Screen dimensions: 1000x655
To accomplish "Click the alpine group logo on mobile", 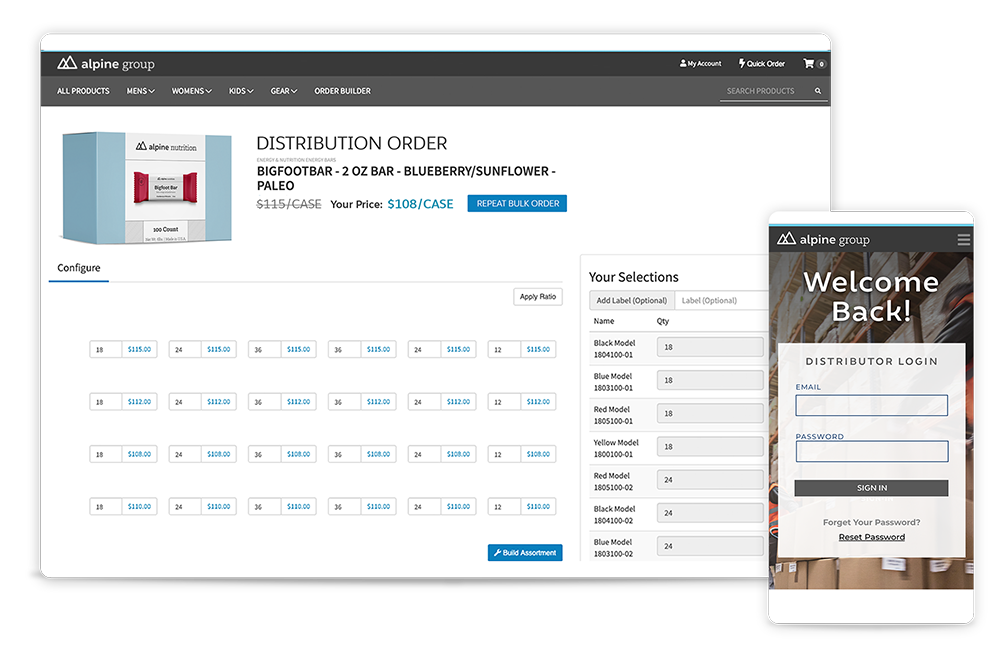I will pyautogui.click(x=823, y=239).
